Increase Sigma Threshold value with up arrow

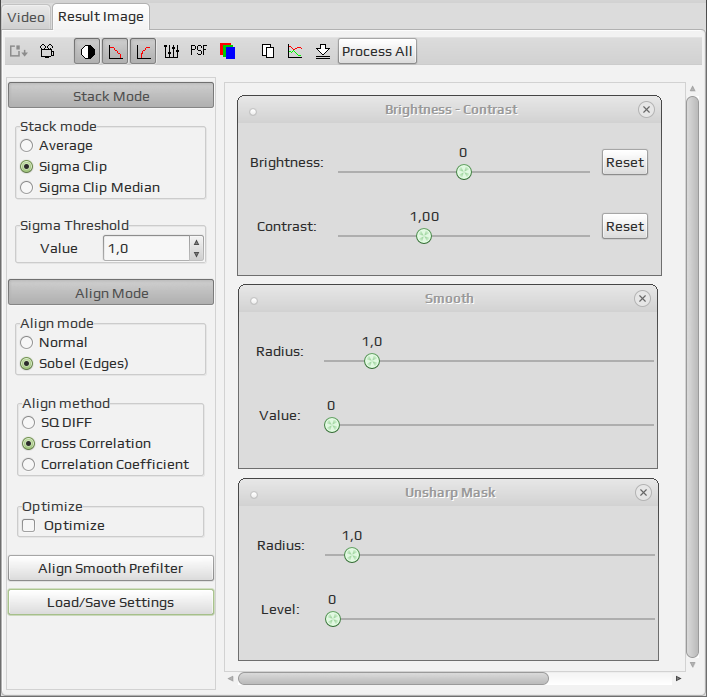click(196, 243)
